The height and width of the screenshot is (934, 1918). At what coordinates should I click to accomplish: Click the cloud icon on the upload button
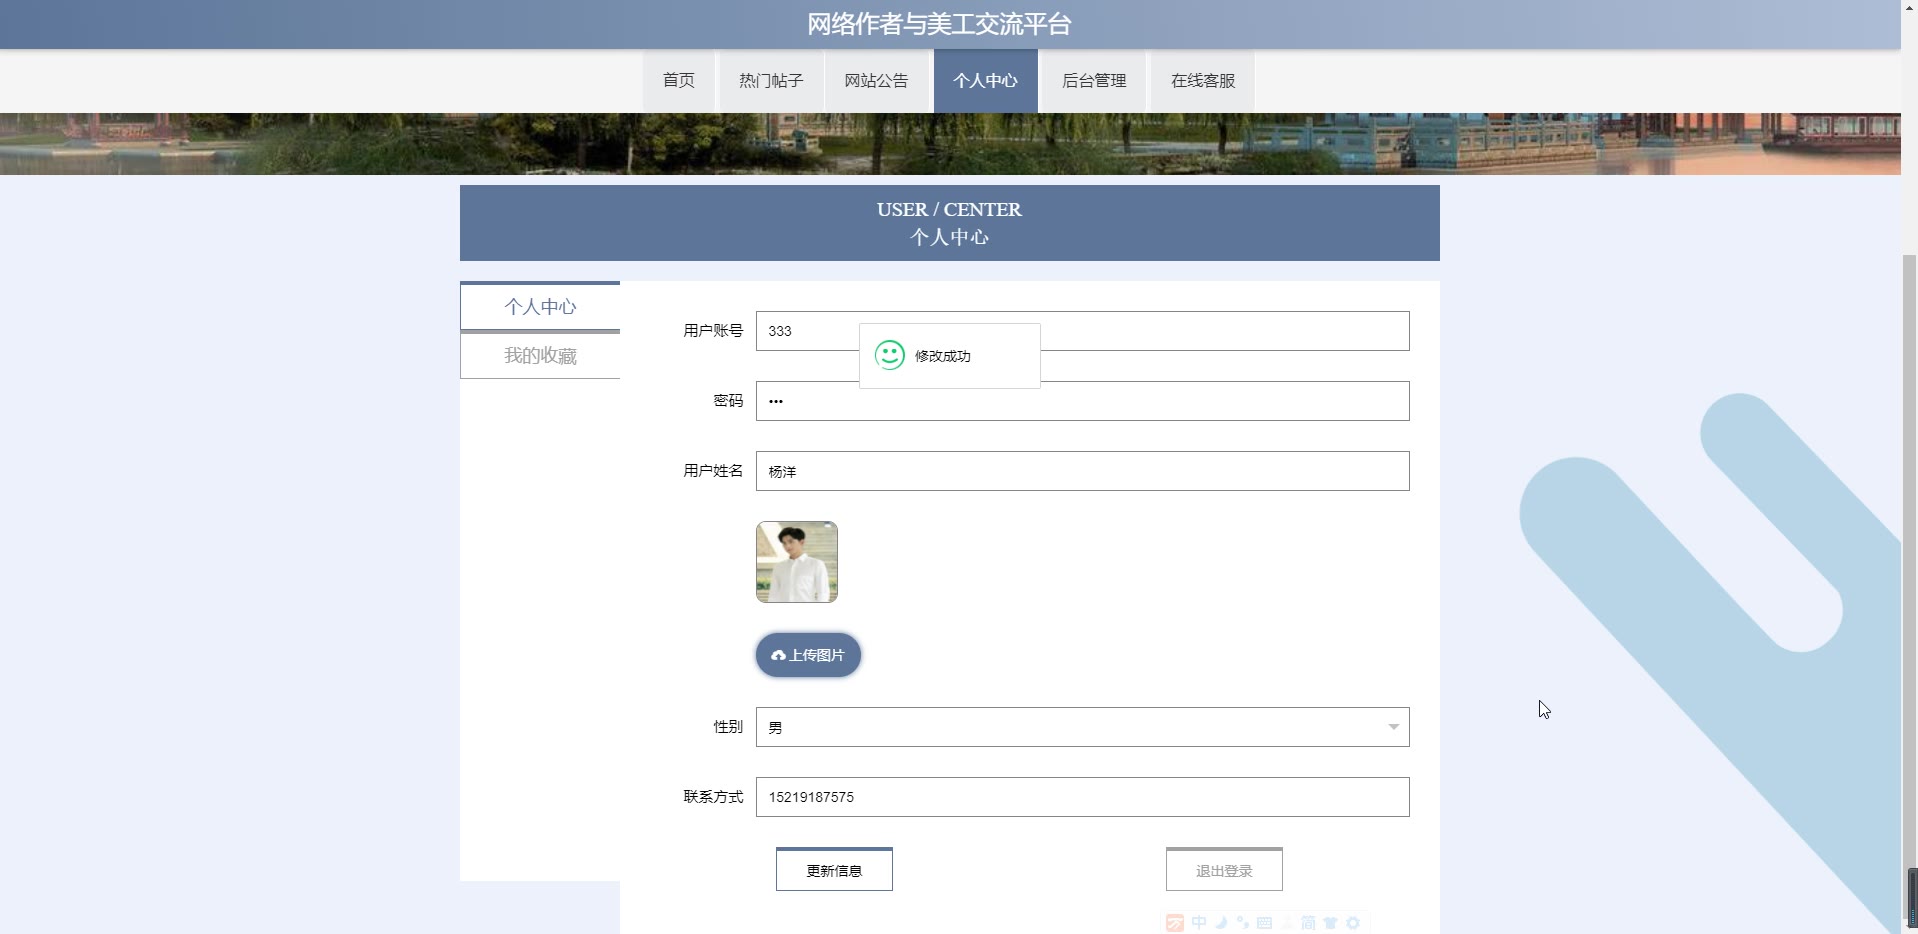778,655
